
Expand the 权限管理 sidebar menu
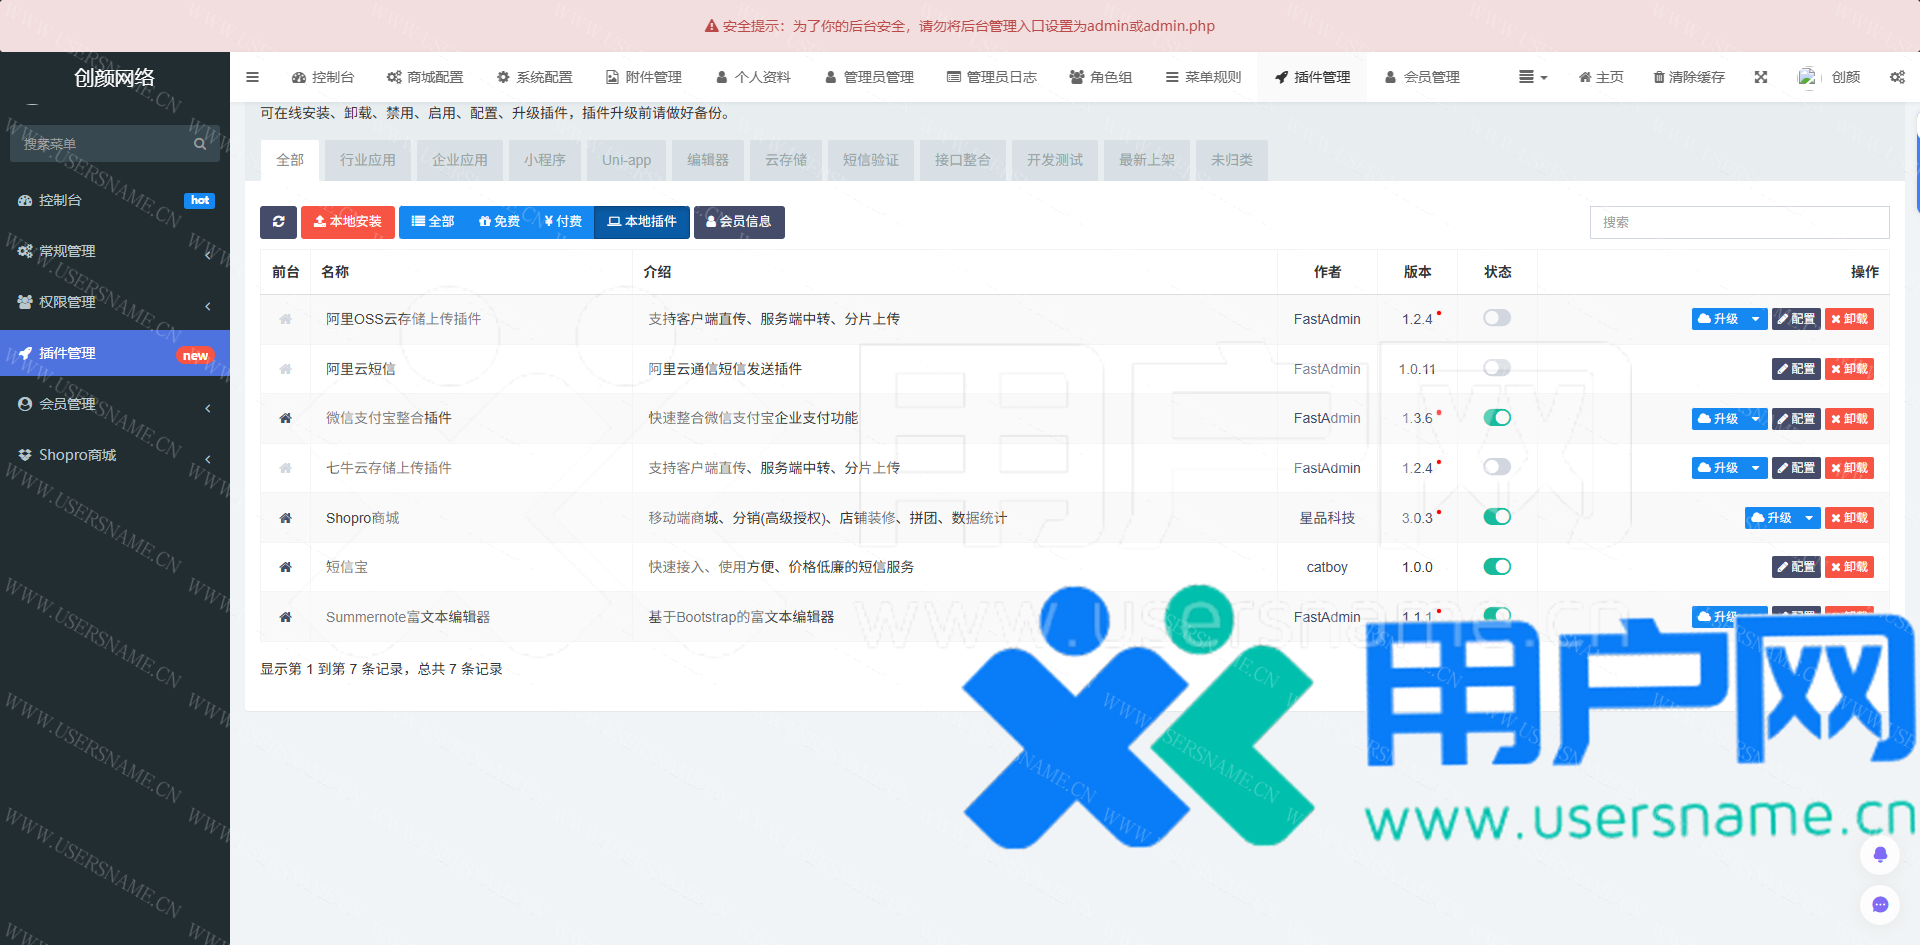[115, 302]
